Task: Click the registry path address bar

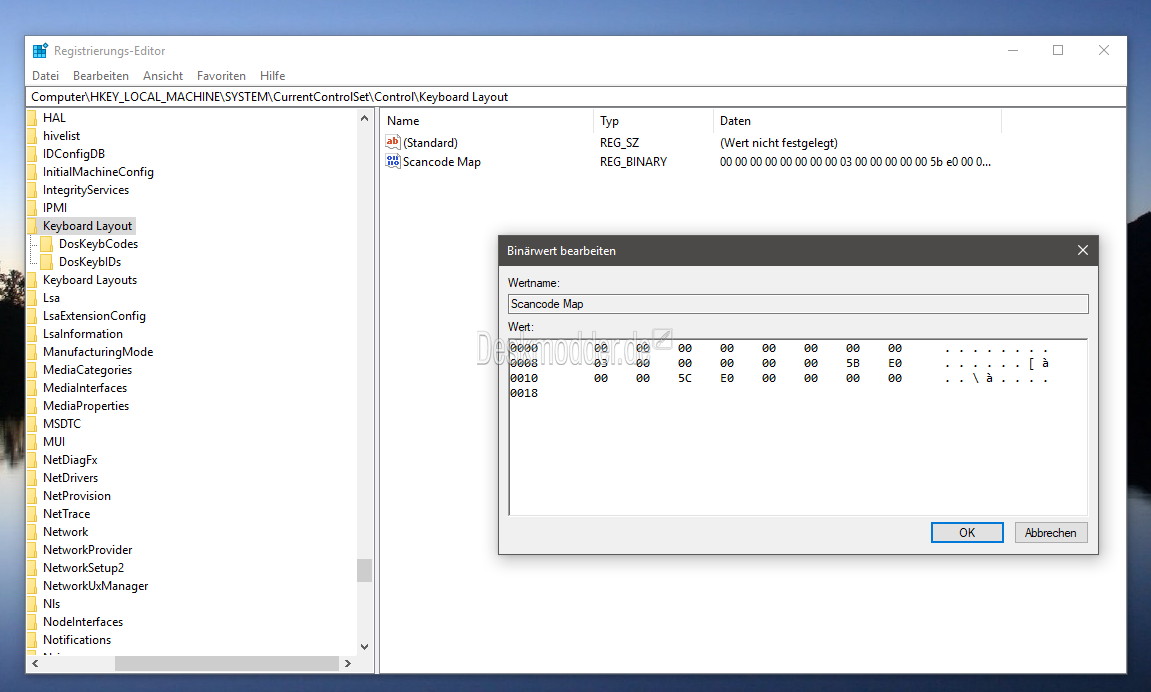Action: (x=576, y=97)
